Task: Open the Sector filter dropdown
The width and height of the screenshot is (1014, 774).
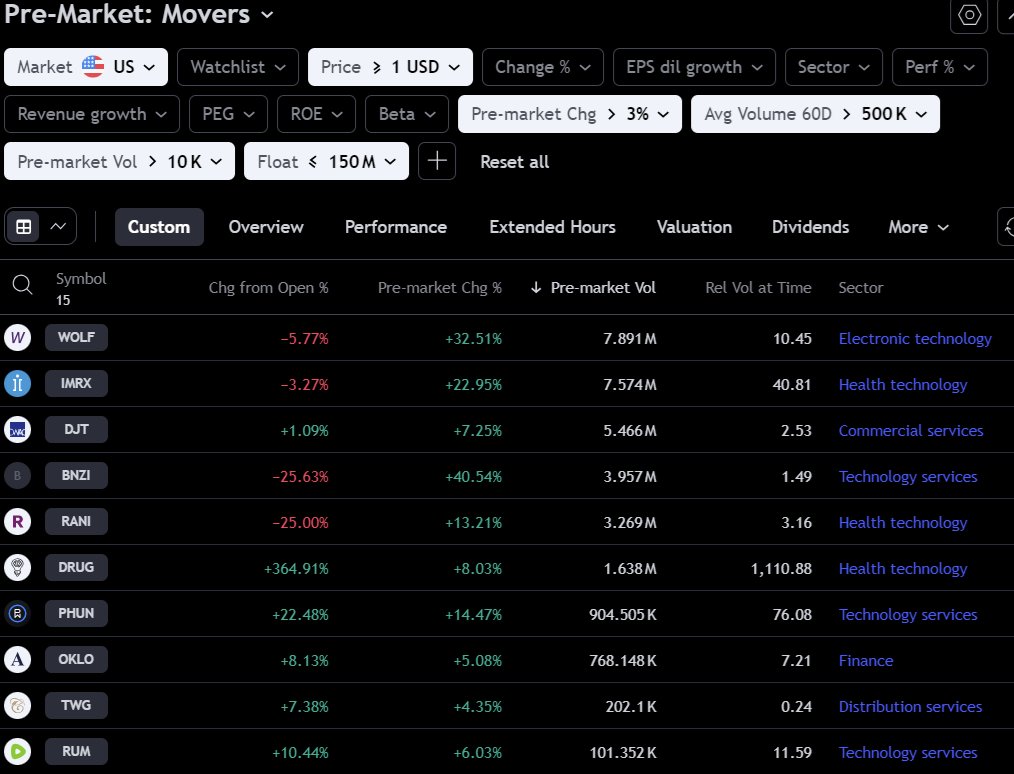Action: (x=834, y=67)
